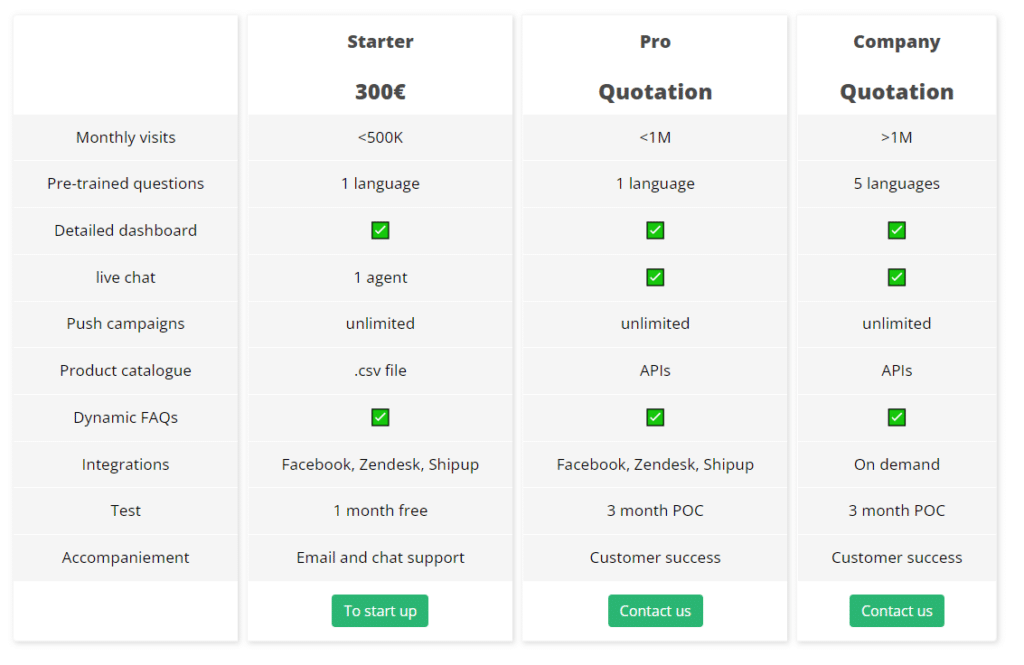Click the Starter '.csv file' catalogue cell
Viewport: 1024px width, 665px height.
[x=380, y=370]
